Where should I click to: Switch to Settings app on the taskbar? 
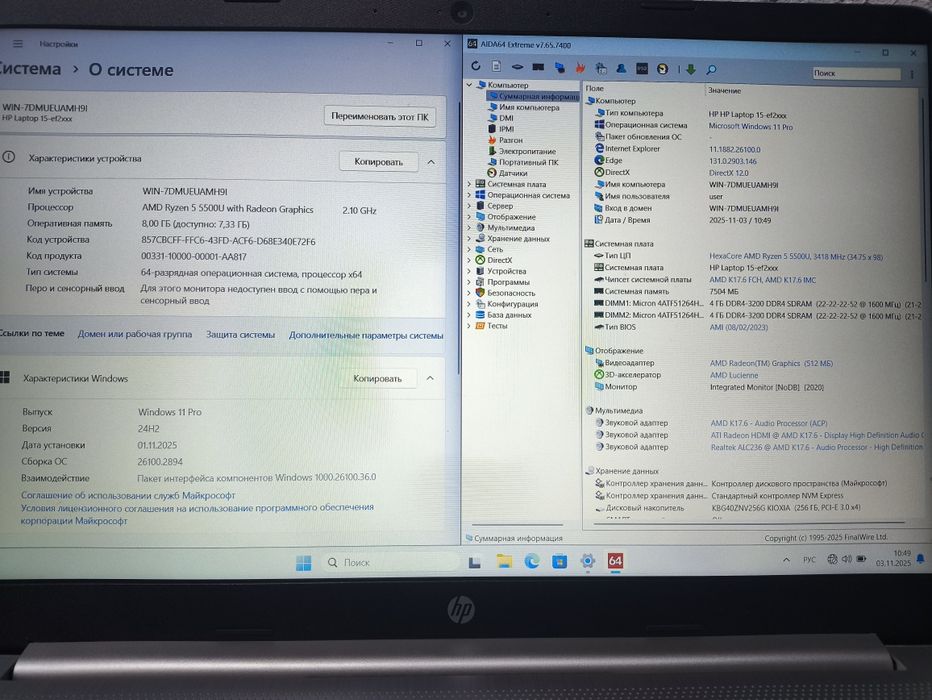(x=588, y=560)
